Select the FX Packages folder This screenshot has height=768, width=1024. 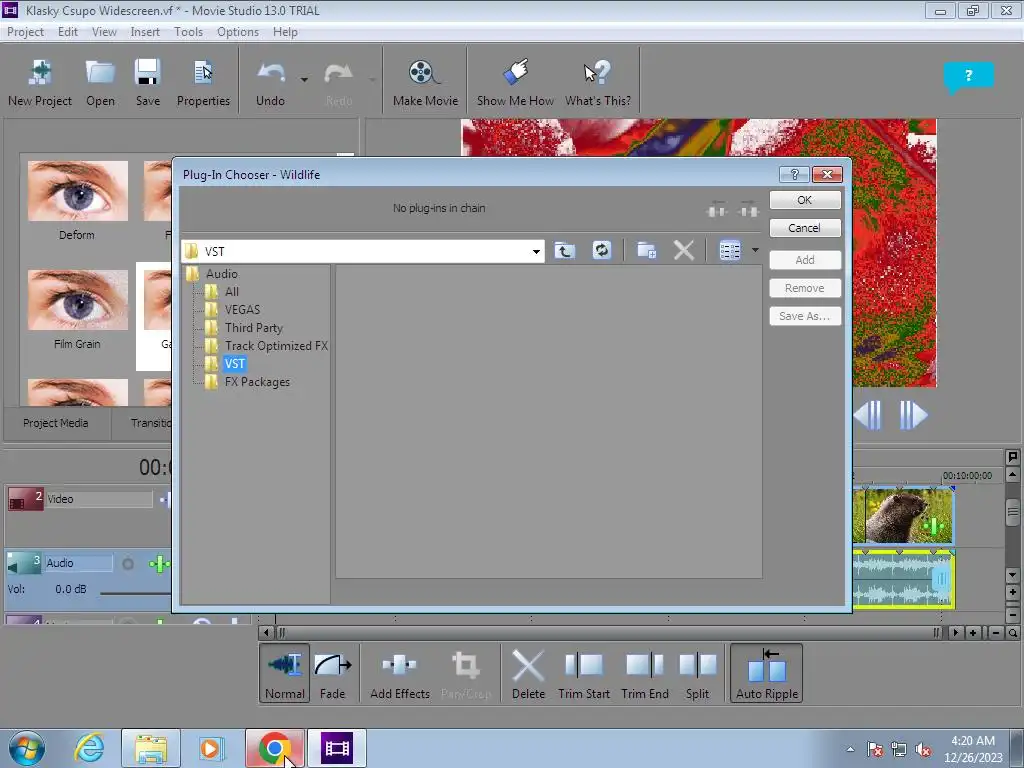(257, 382)
